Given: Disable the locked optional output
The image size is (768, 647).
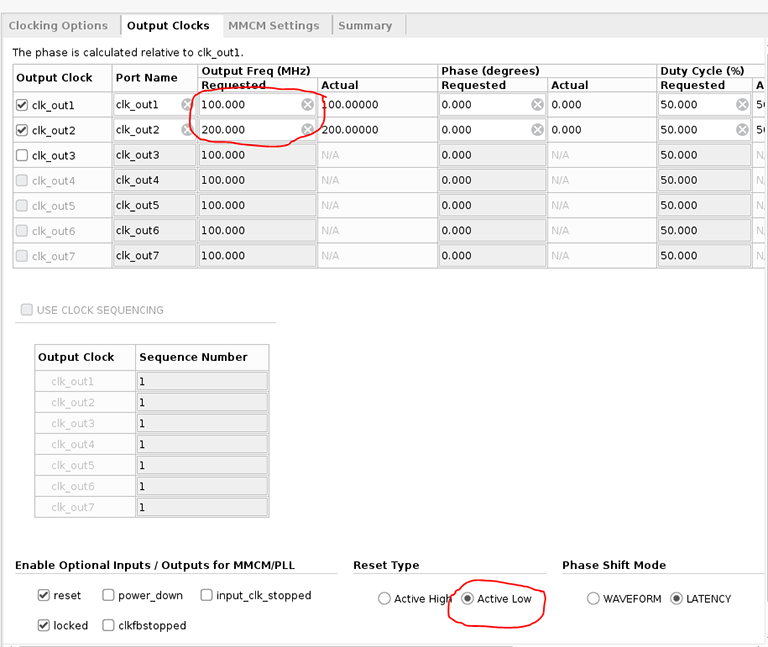Looking at the screenshot, I should point(43,625).
